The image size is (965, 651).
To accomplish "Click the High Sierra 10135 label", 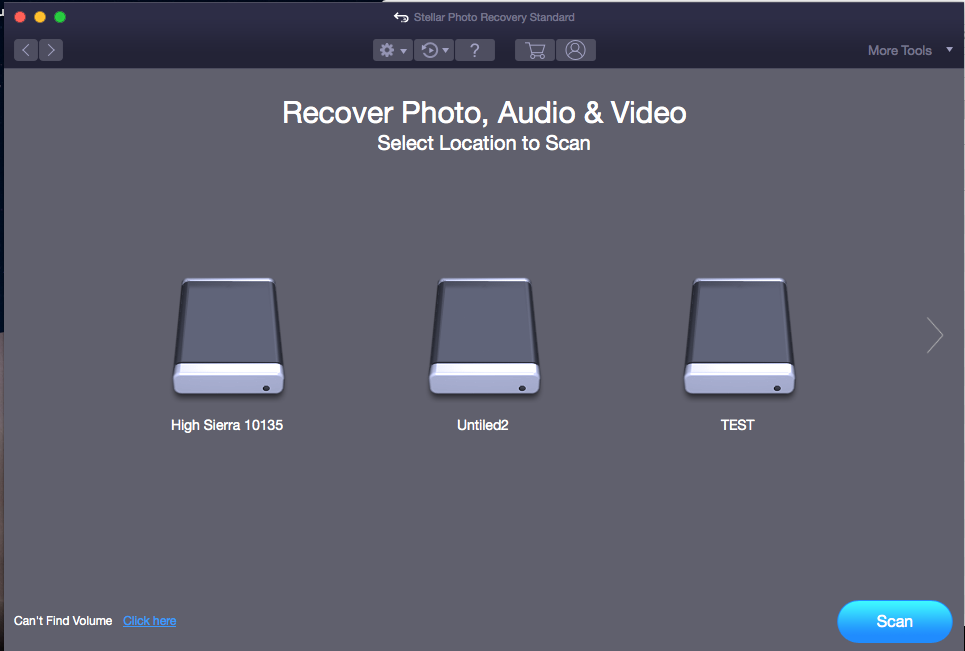I will pos(227,425).
